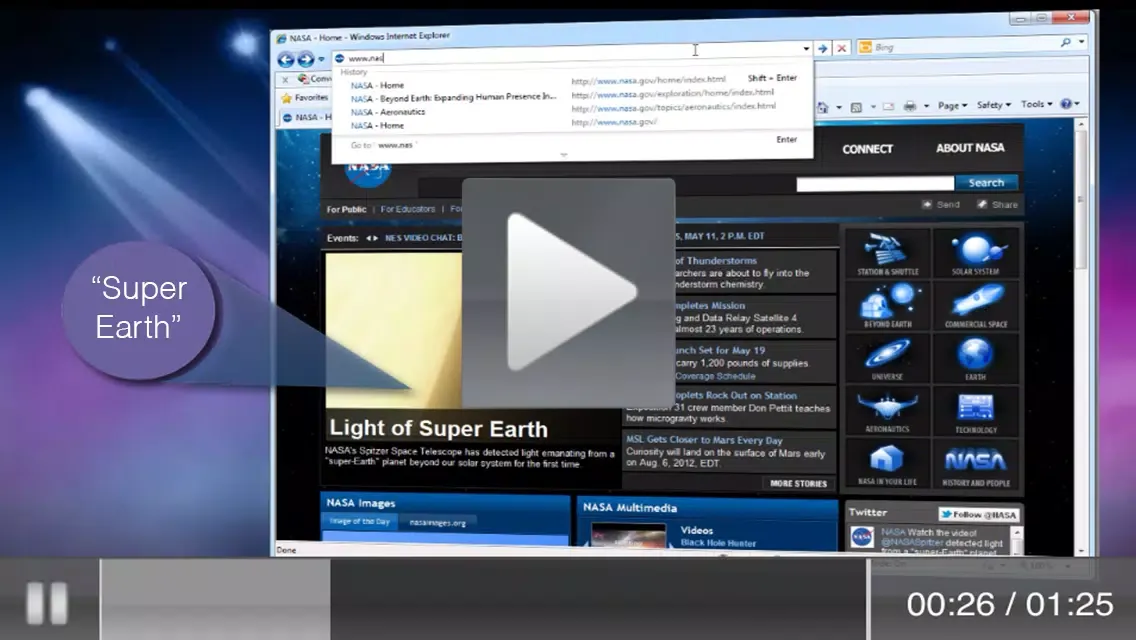Open the Station & Shuttle icon tile
This screenshot has width=1136, height=640.
888,254
